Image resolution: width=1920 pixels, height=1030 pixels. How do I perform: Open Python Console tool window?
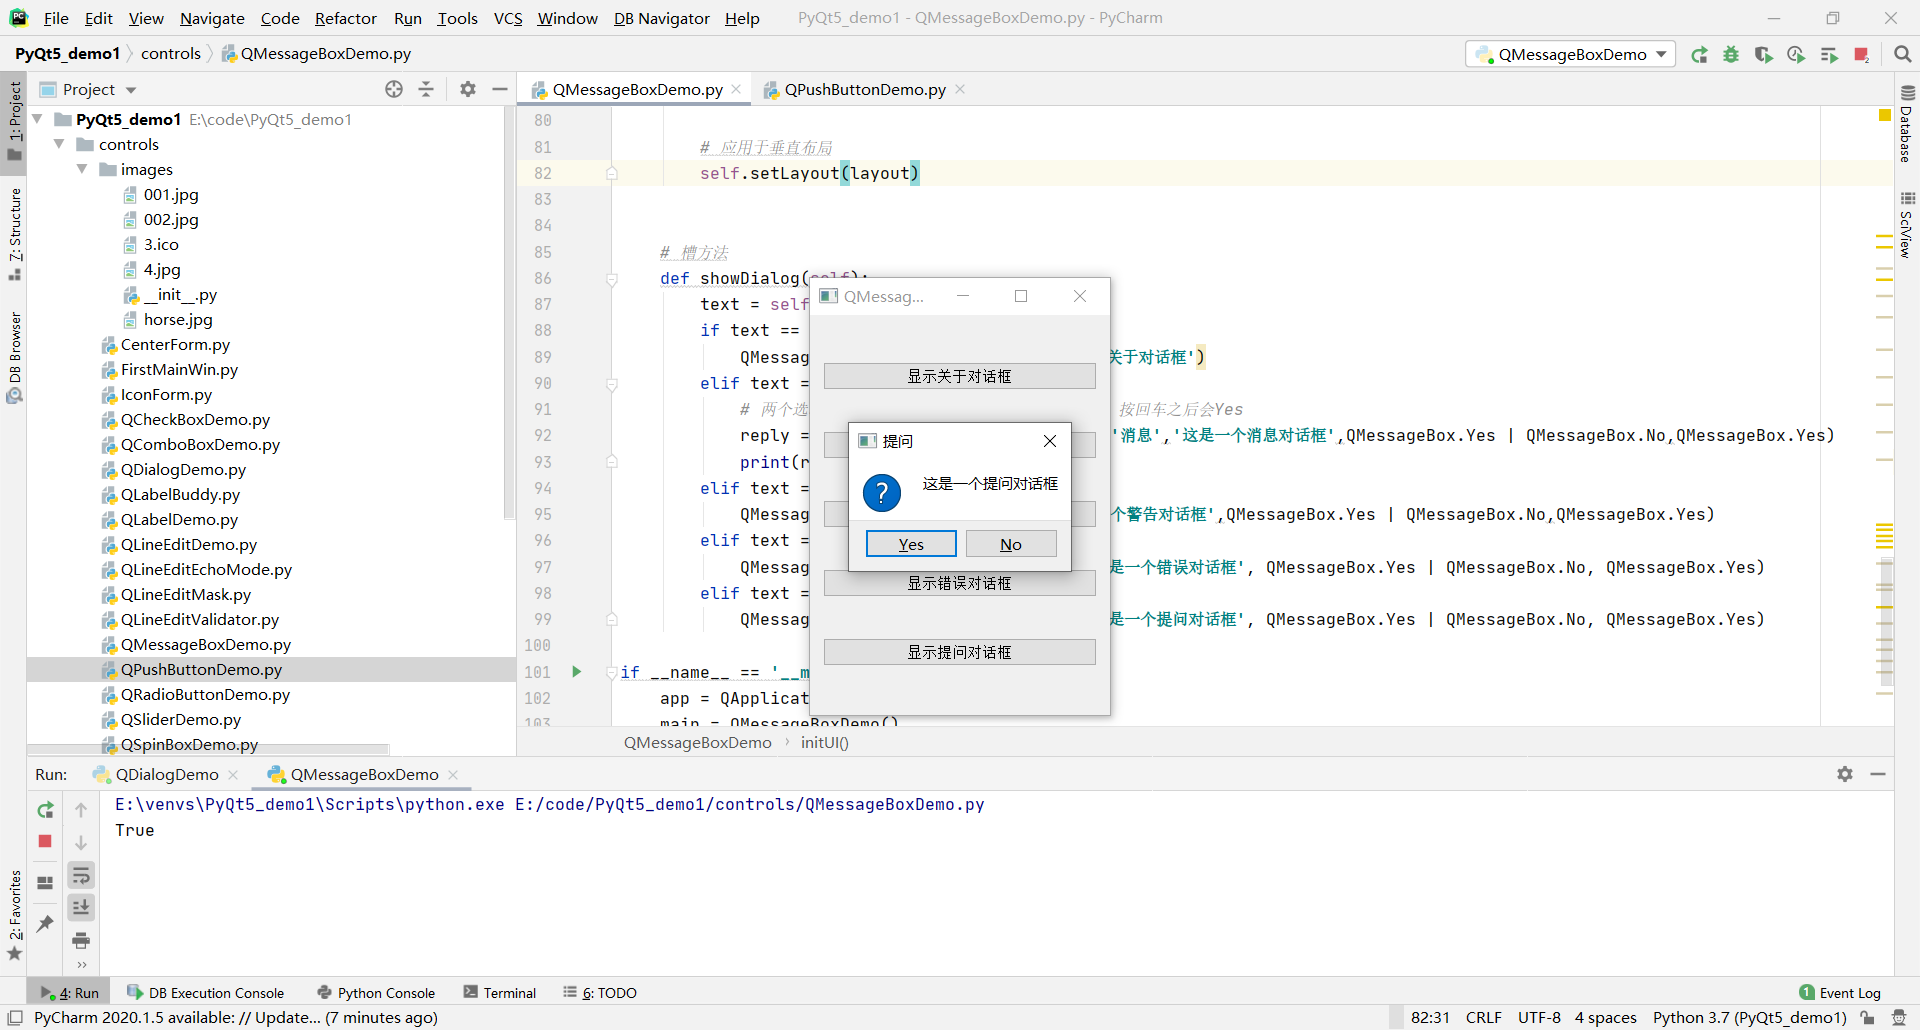pos(376,993)
